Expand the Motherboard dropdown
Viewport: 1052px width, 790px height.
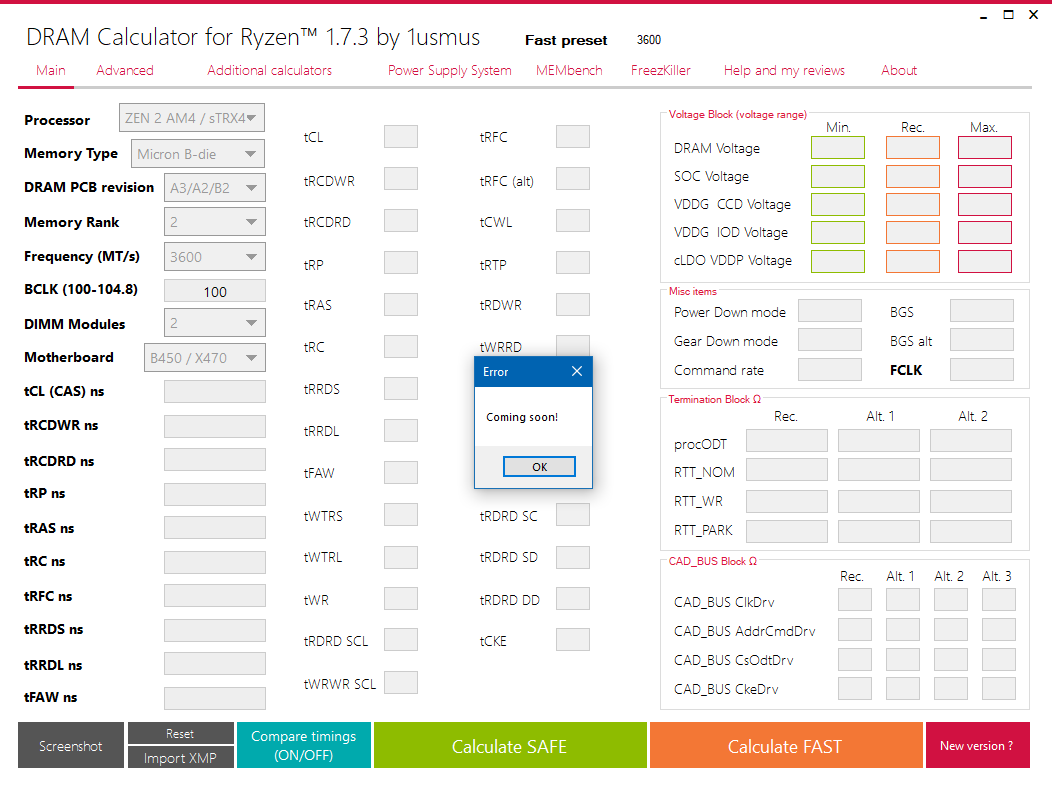205,358
